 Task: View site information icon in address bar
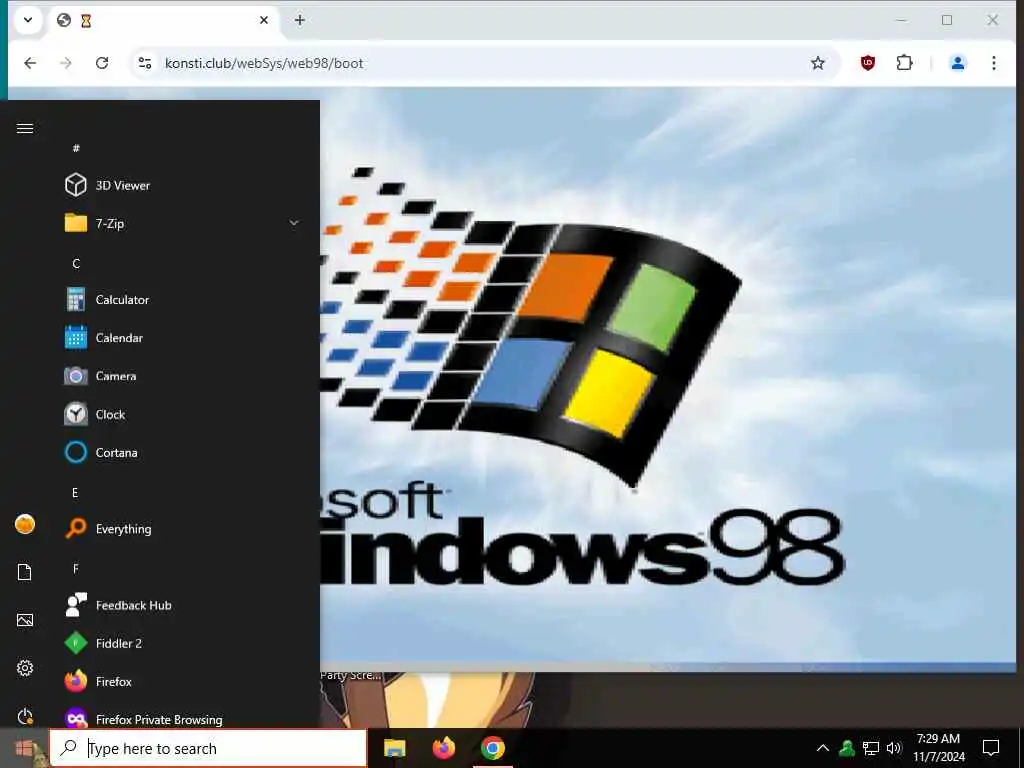144,63
